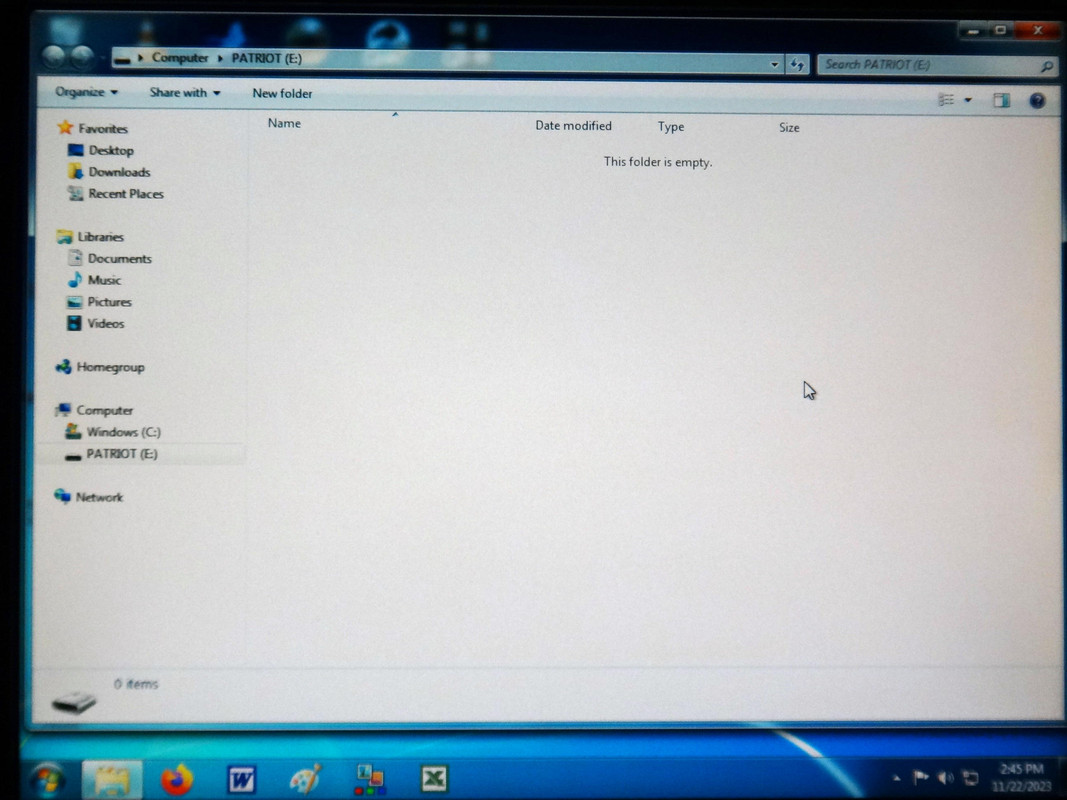Open the Music library
Screen dimensions: 1067x800
point(104,280)
